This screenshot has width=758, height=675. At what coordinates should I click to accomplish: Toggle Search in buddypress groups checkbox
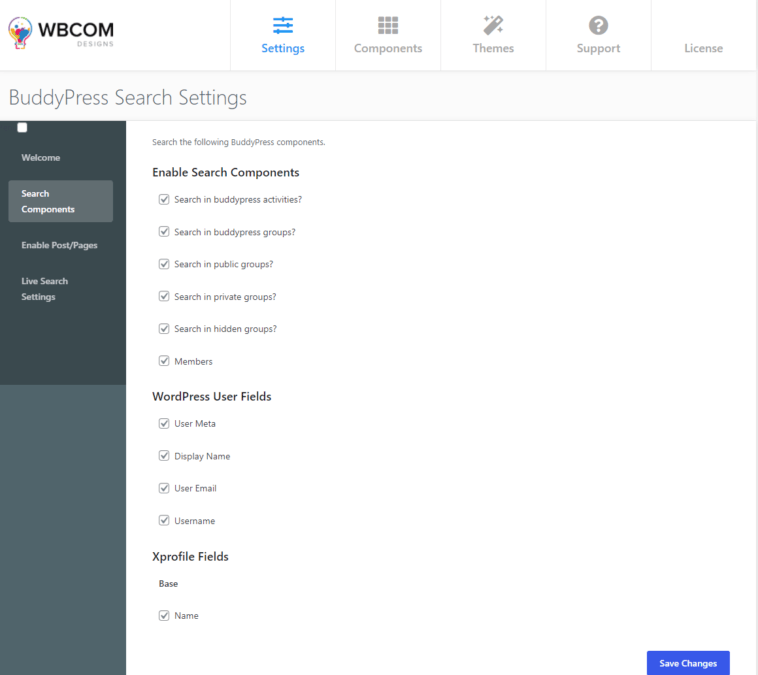click(x=164, y=232)
